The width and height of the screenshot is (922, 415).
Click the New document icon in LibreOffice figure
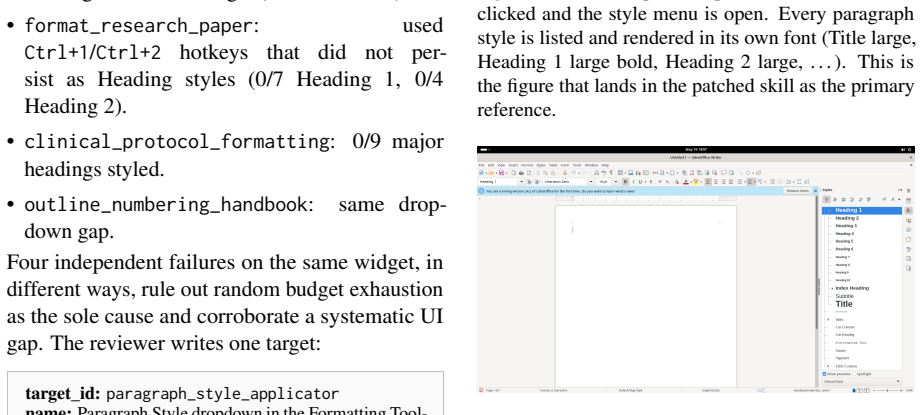[481, 173]
